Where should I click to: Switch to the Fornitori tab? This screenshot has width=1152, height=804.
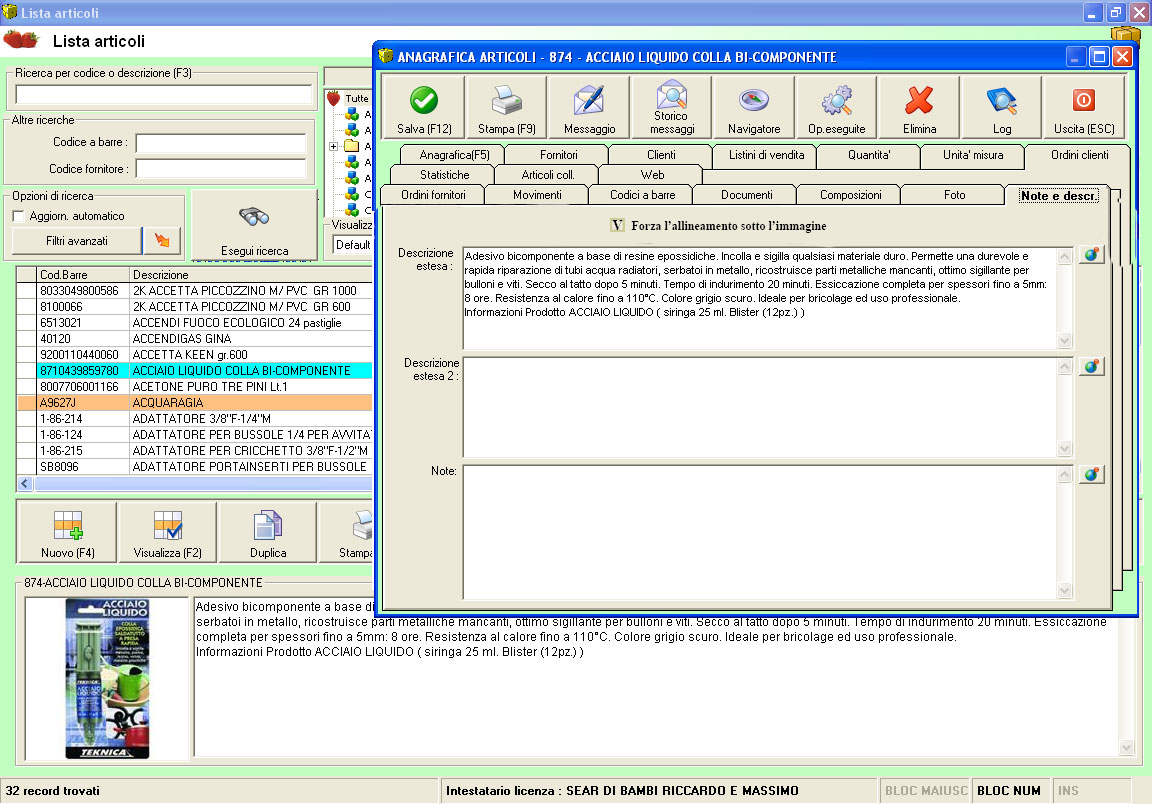[558, 155]
